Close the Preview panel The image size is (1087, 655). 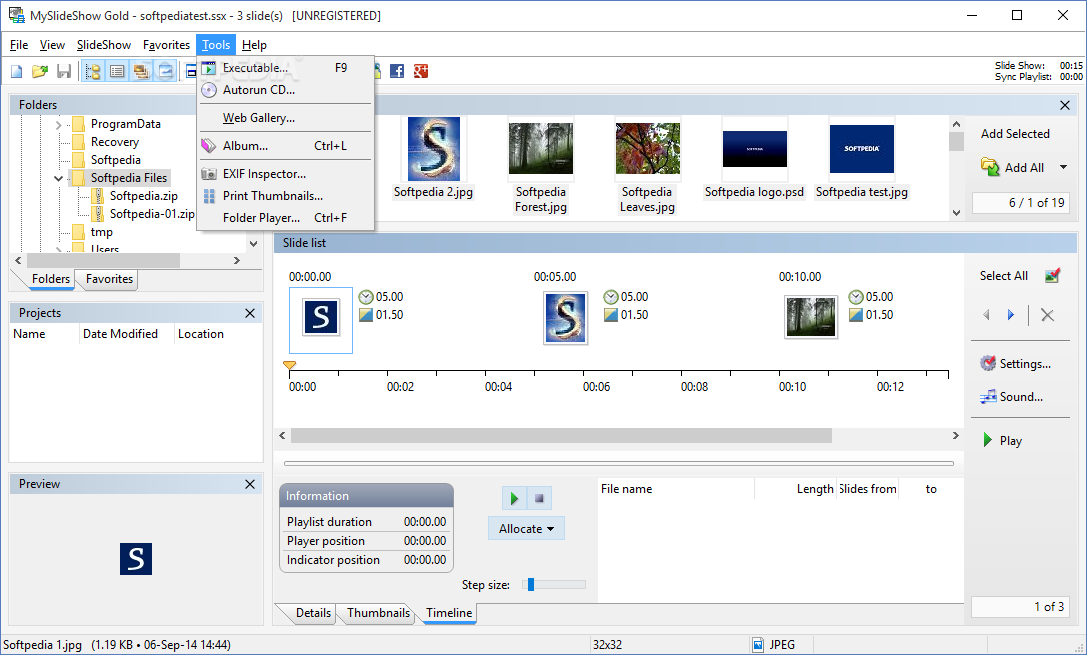250,484
